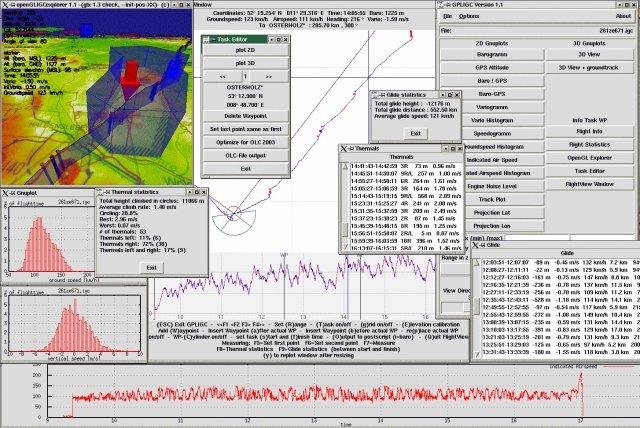Click the Thermals list scrollbar thumb
Screen dimensions: 640x428
[345, 230]
